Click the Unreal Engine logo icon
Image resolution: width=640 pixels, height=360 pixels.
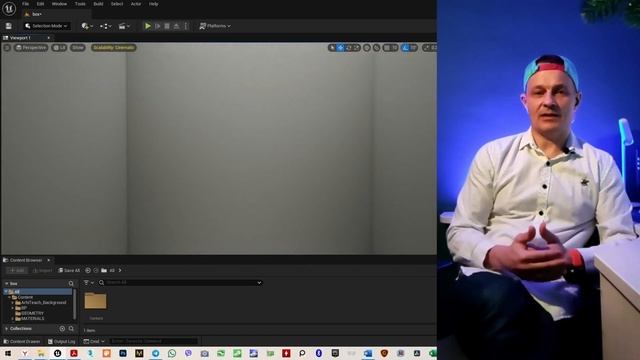[9, 9]
